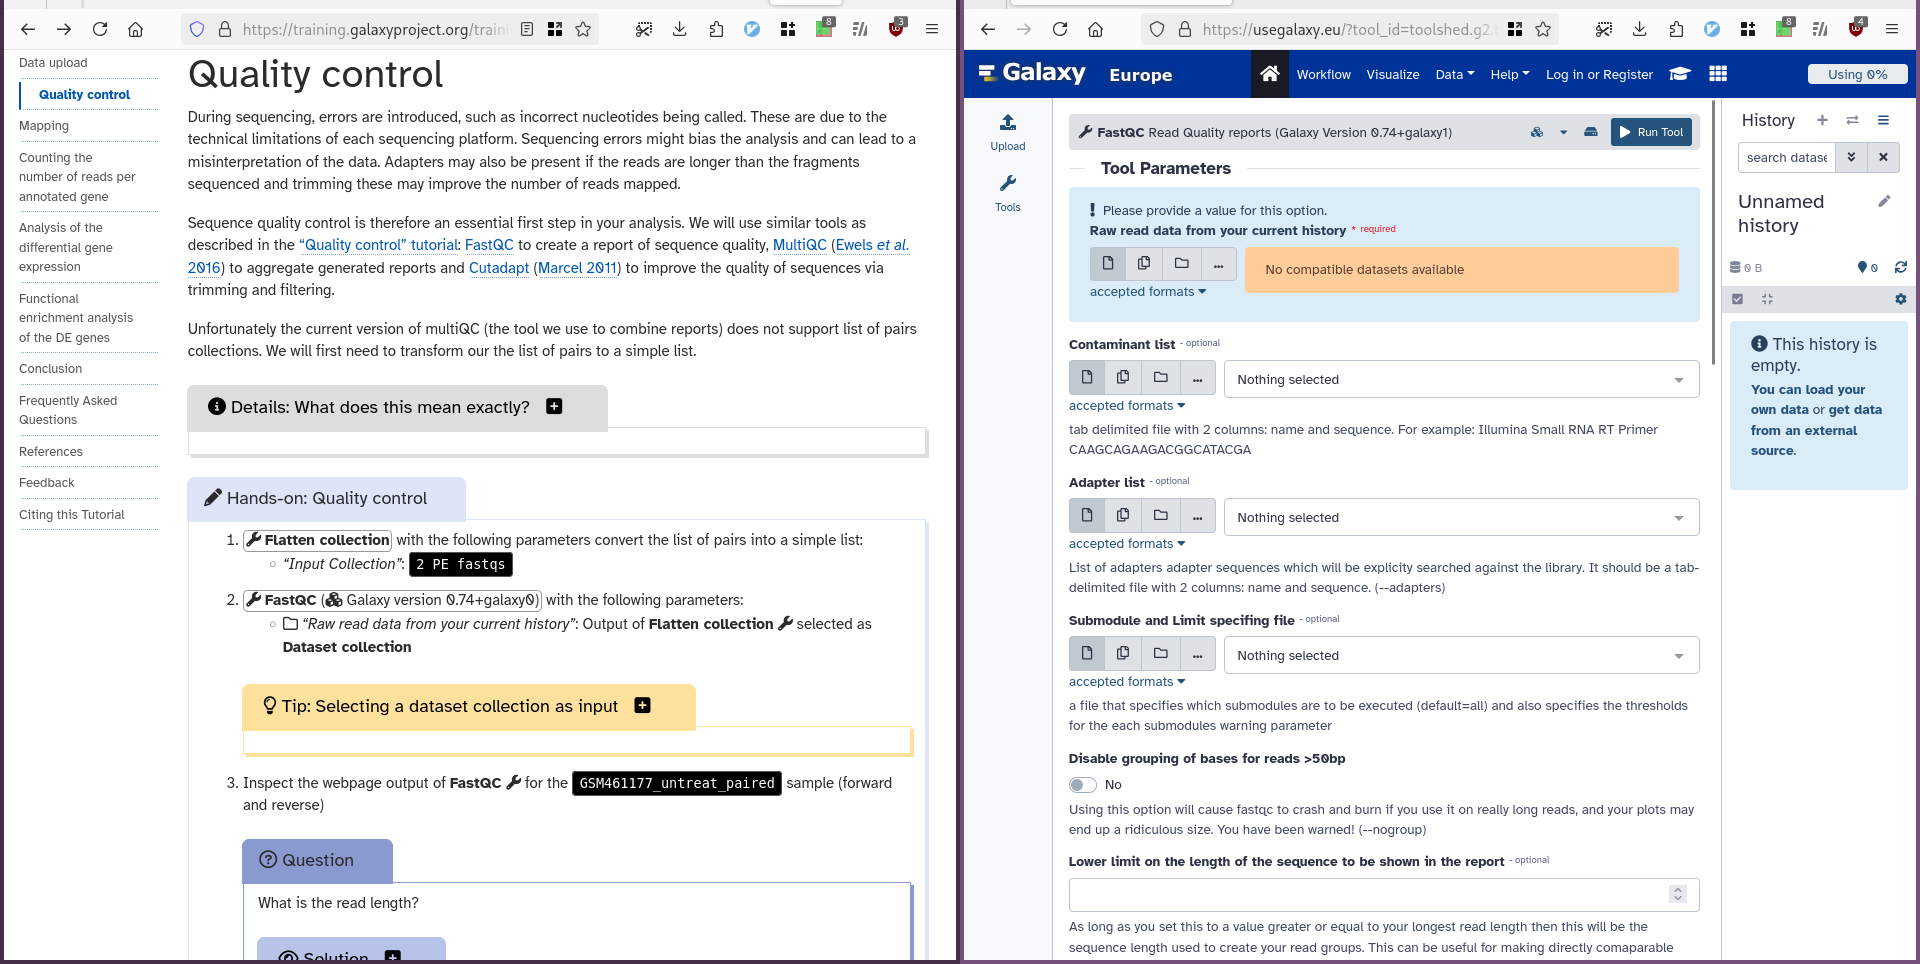The width and height of the screenshot is (1920, 964).
Task: Click the Run Tool button
Action: [1651, 132]
